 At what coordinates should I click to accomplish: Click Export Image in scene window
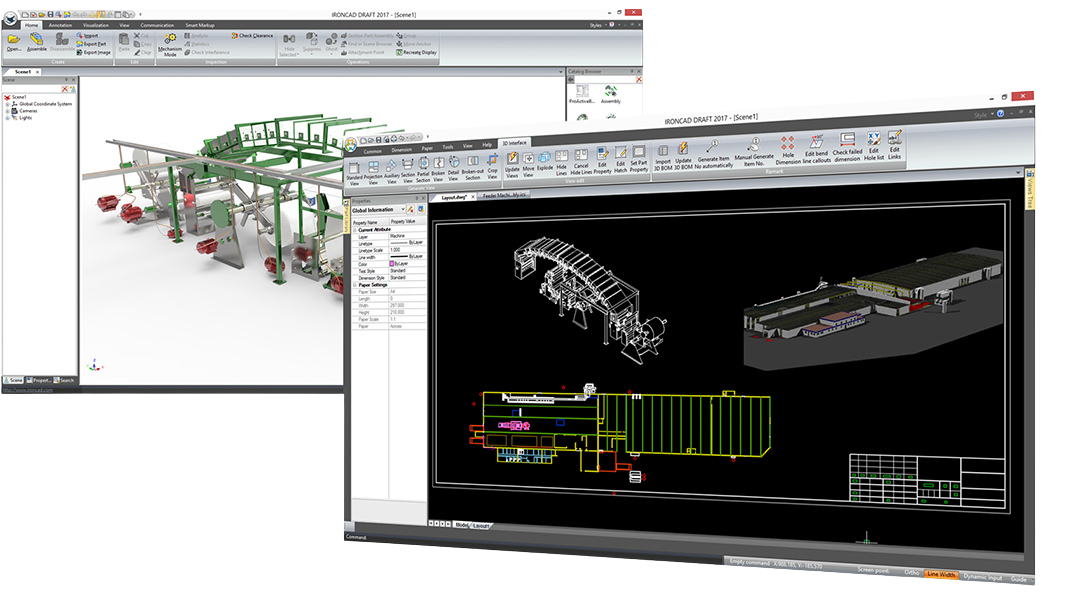tap(93, 52)
